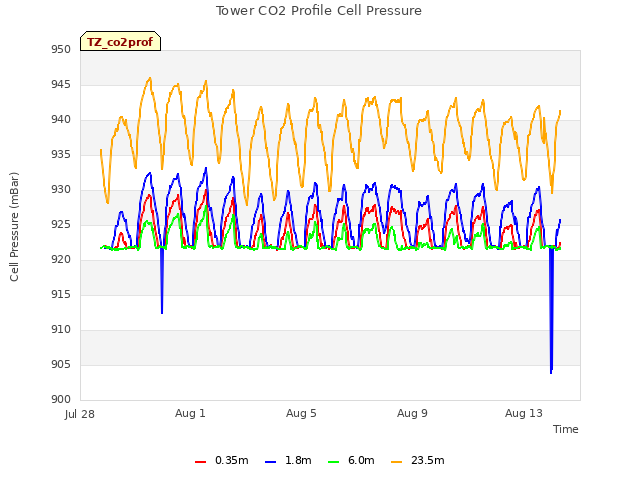The image size is (640, 480).
Task: Select the 1.8m legend label
Action: click(298, 460)
